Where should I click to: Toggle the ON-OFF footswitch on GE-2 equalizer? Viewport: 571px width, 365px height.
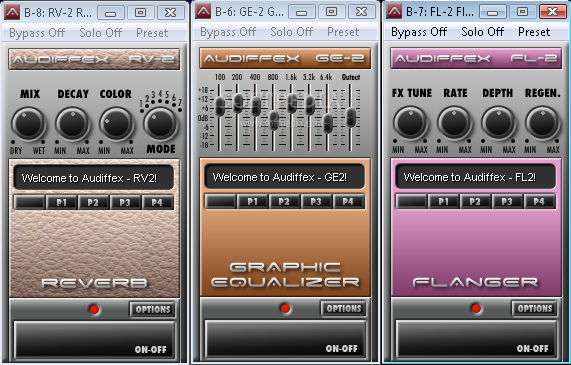pos(285,339)
